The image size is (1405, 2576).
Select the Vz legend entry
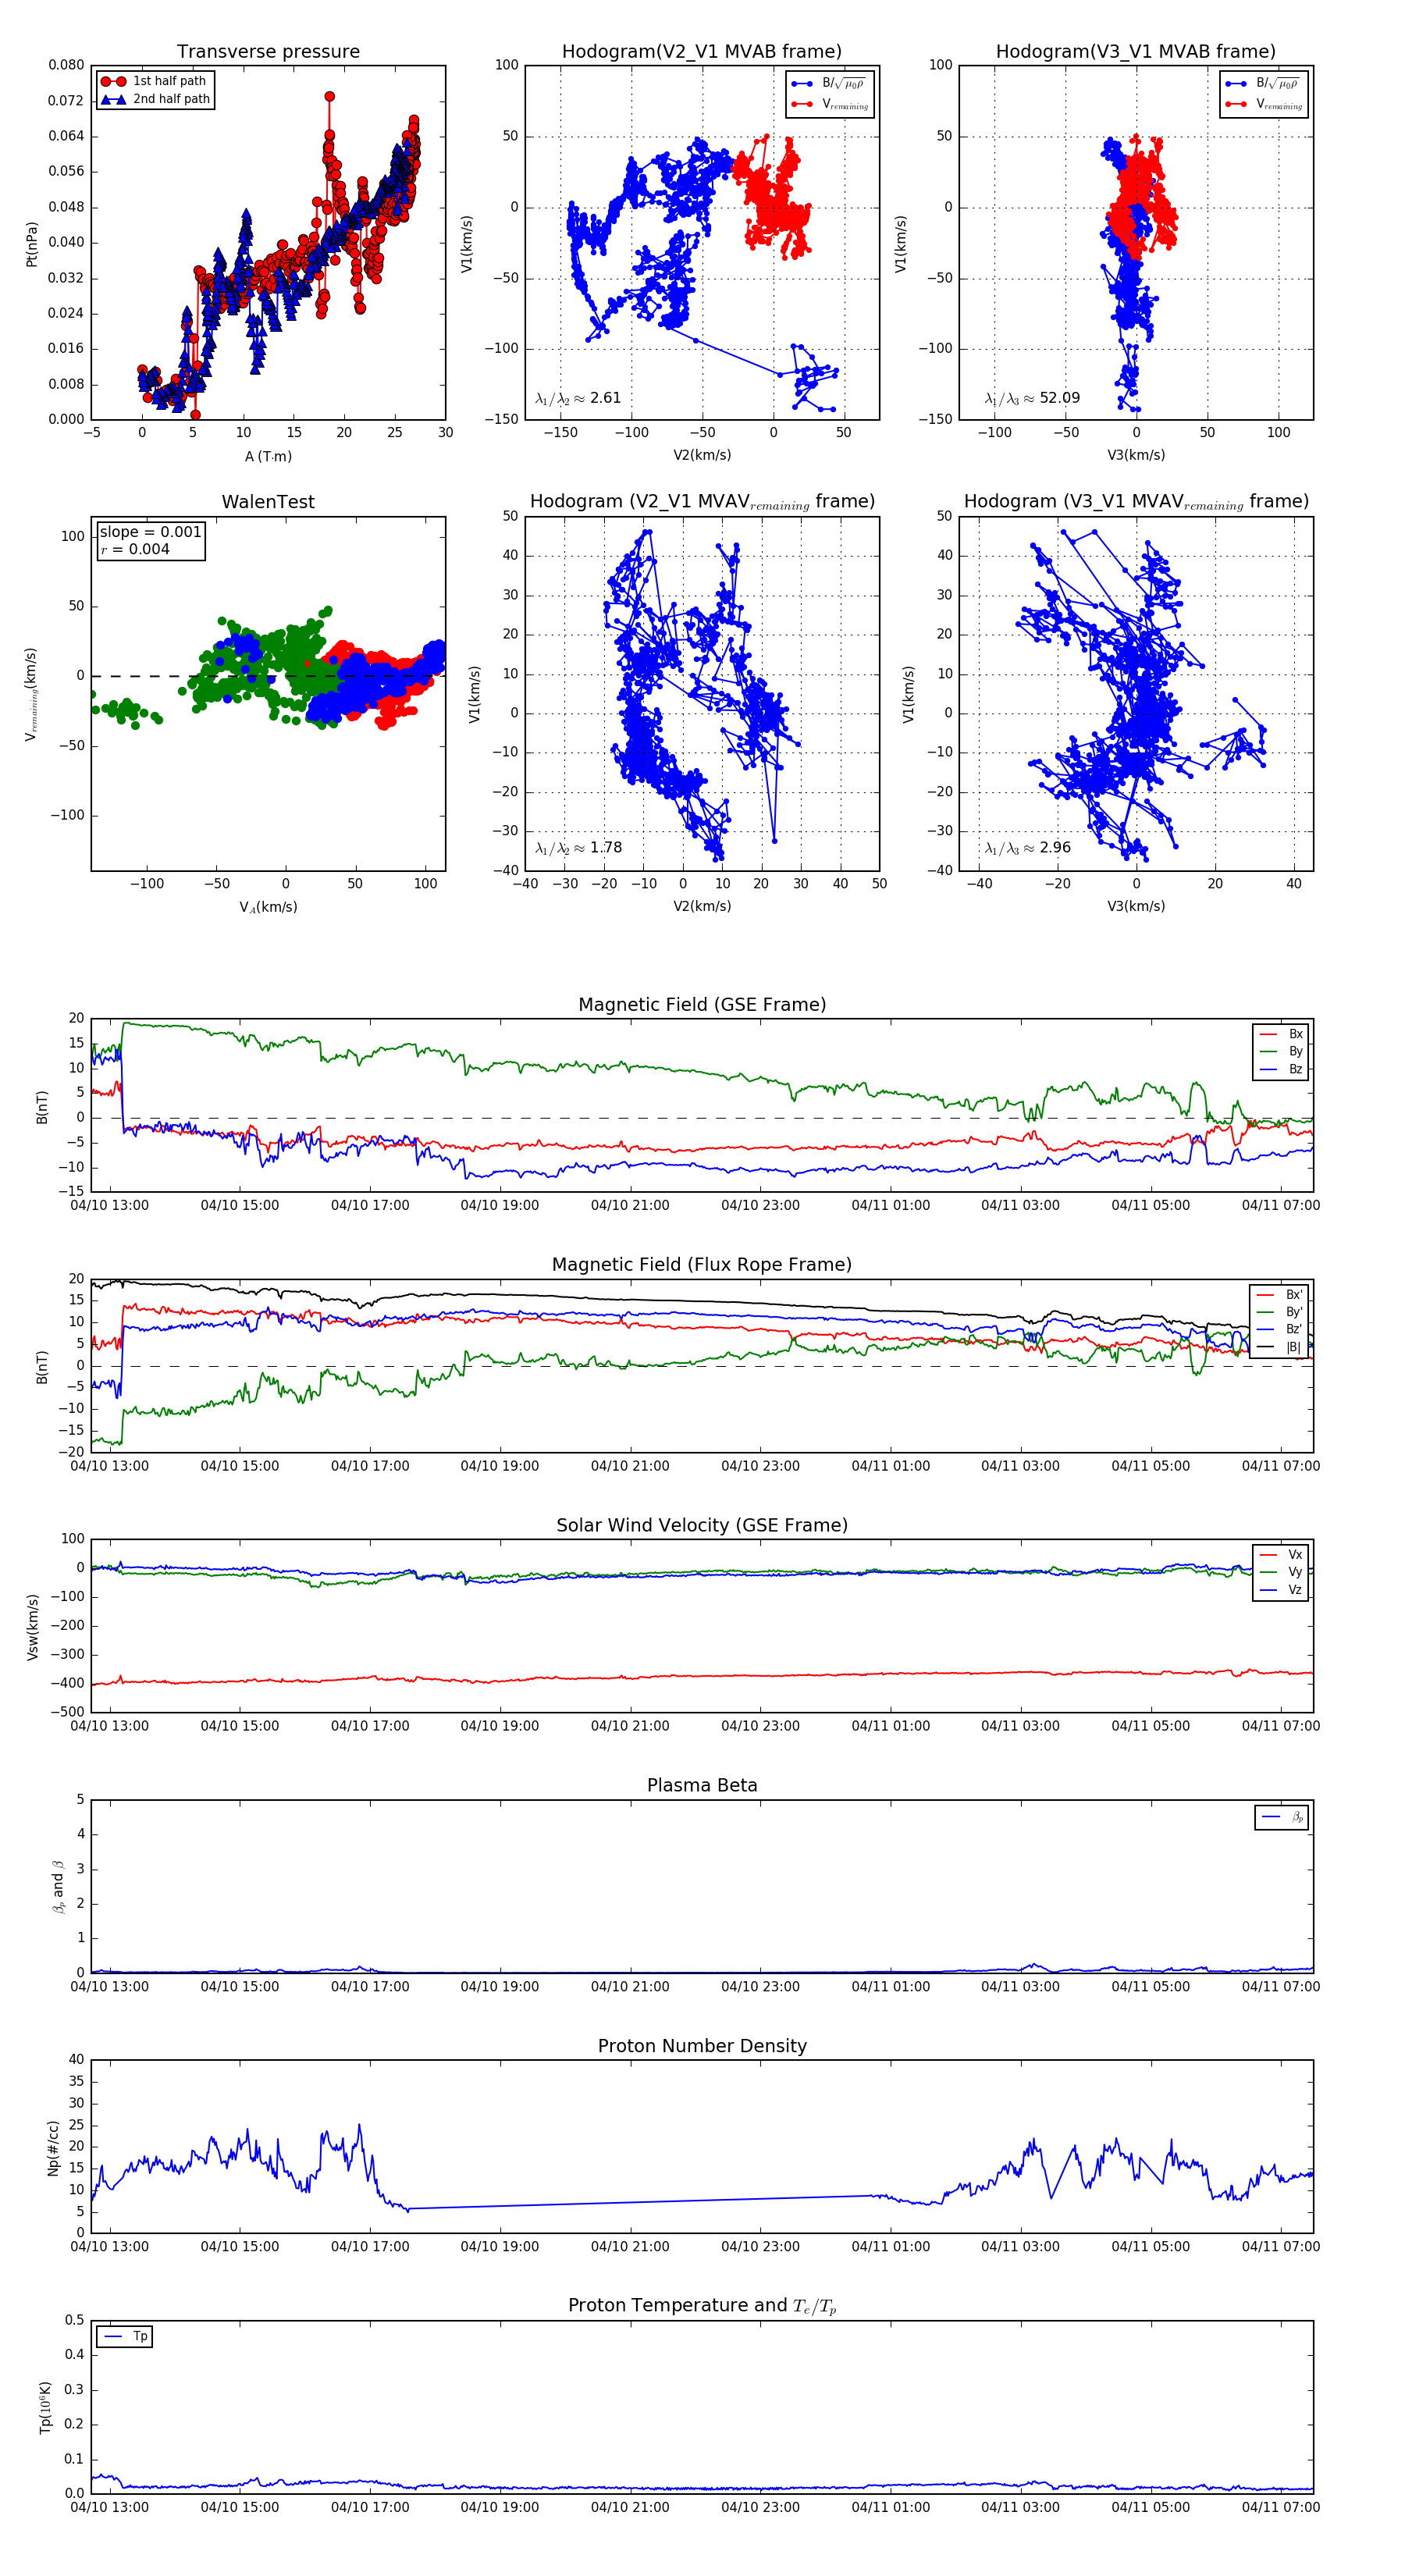pyautogui.click(x=1281, y=1590)
